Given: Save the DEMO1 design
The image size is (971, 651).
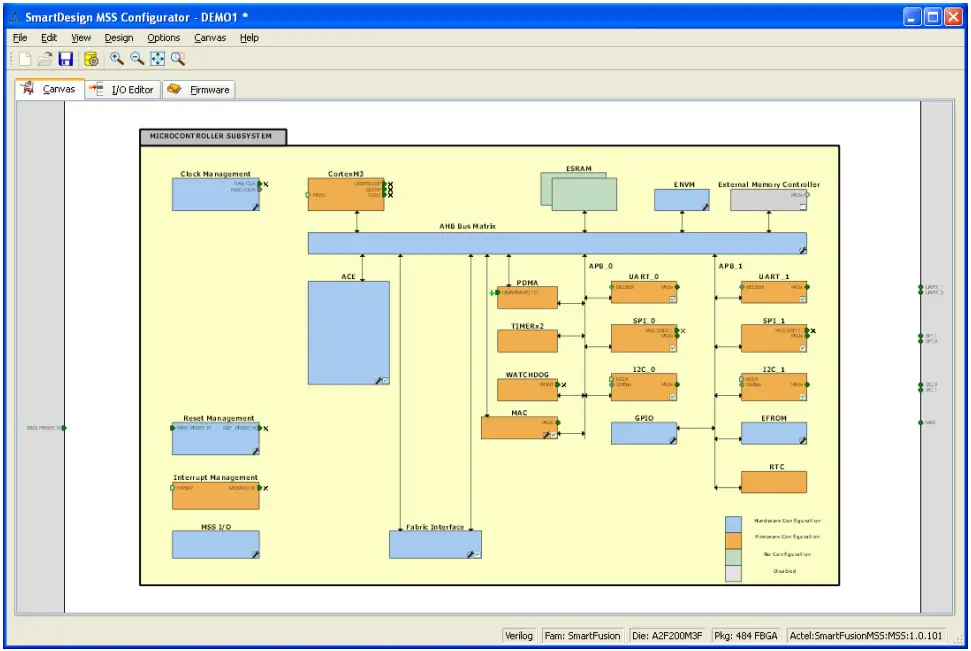Looking at the screenshot, I should click(66, 59).
